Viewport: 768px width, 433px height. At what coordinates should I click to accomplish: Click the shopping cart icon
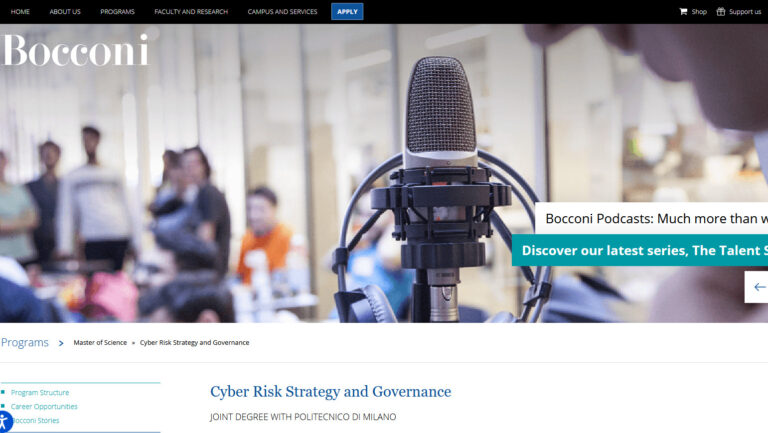683,11
